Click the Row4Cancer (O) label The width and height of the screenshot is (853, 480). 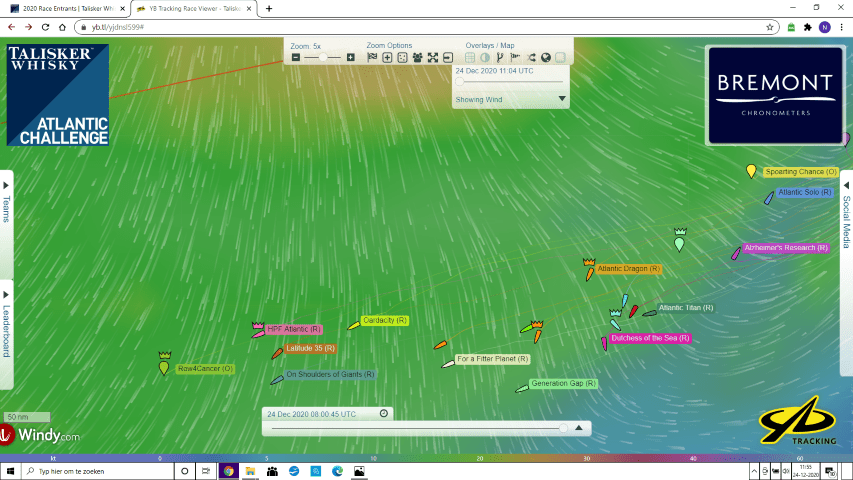(x=205, y=368)
